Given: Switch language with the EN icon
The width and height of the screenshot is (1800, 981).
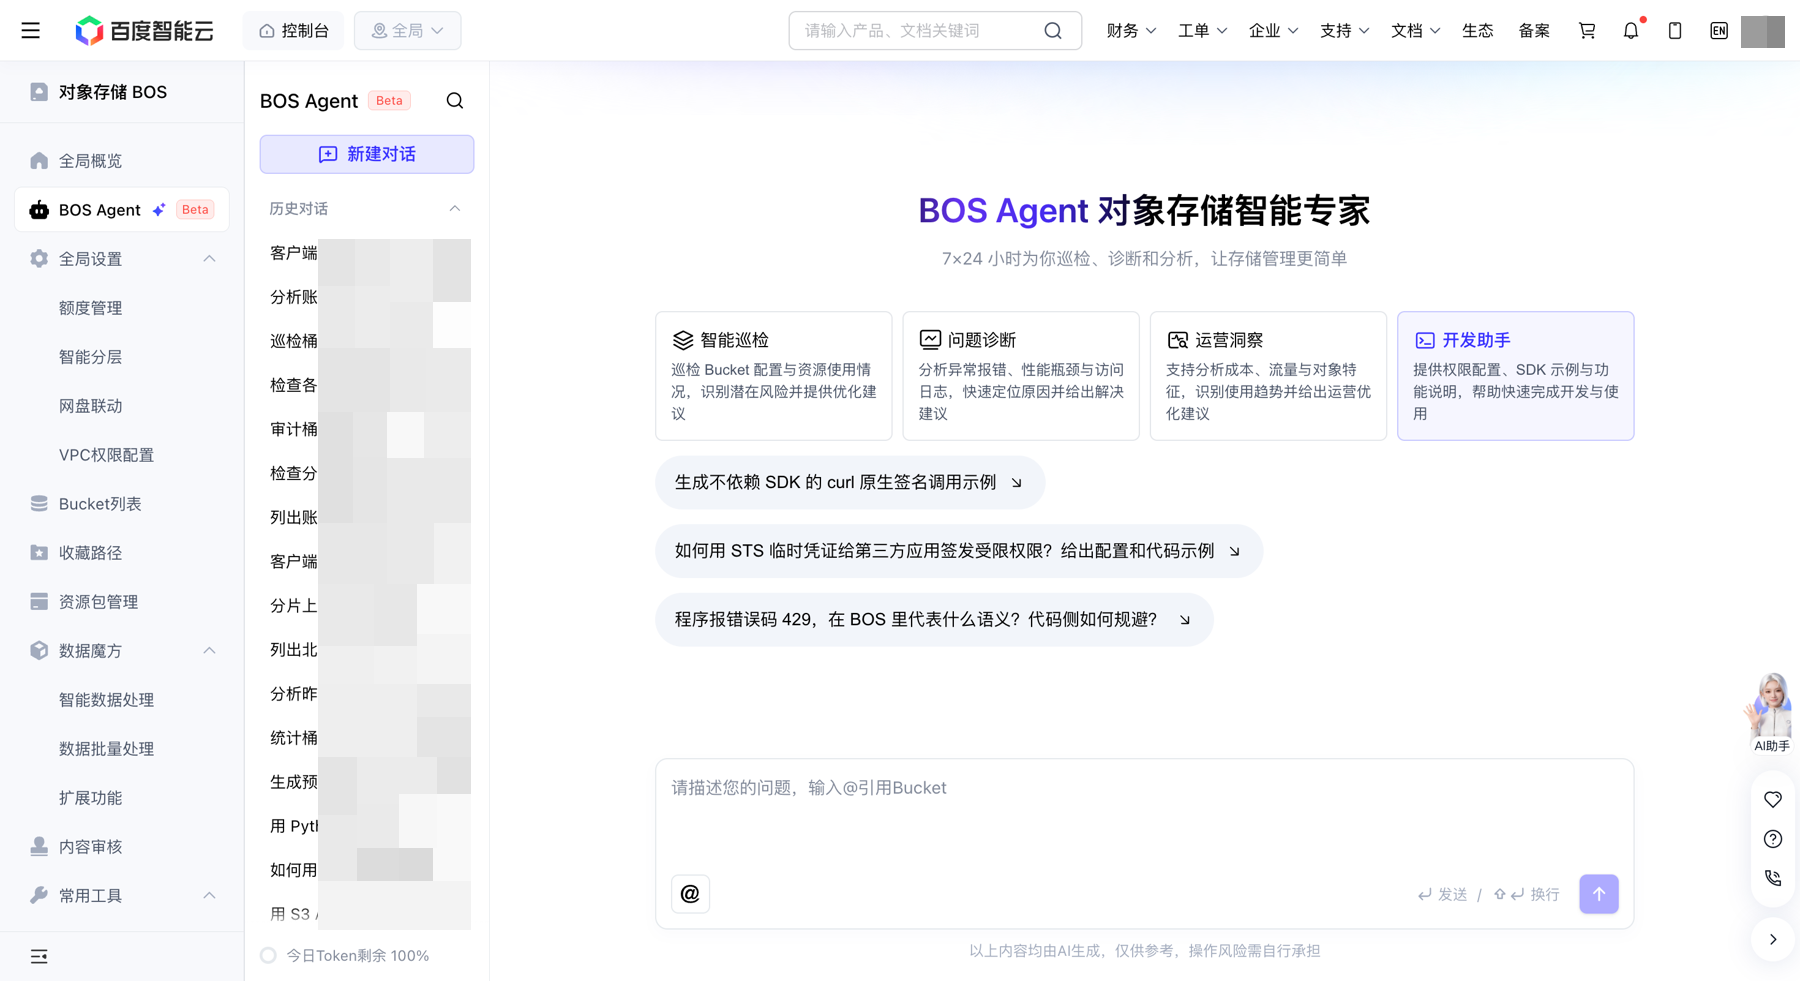Looking at the screenshot, I should [x=1719, y=31].
